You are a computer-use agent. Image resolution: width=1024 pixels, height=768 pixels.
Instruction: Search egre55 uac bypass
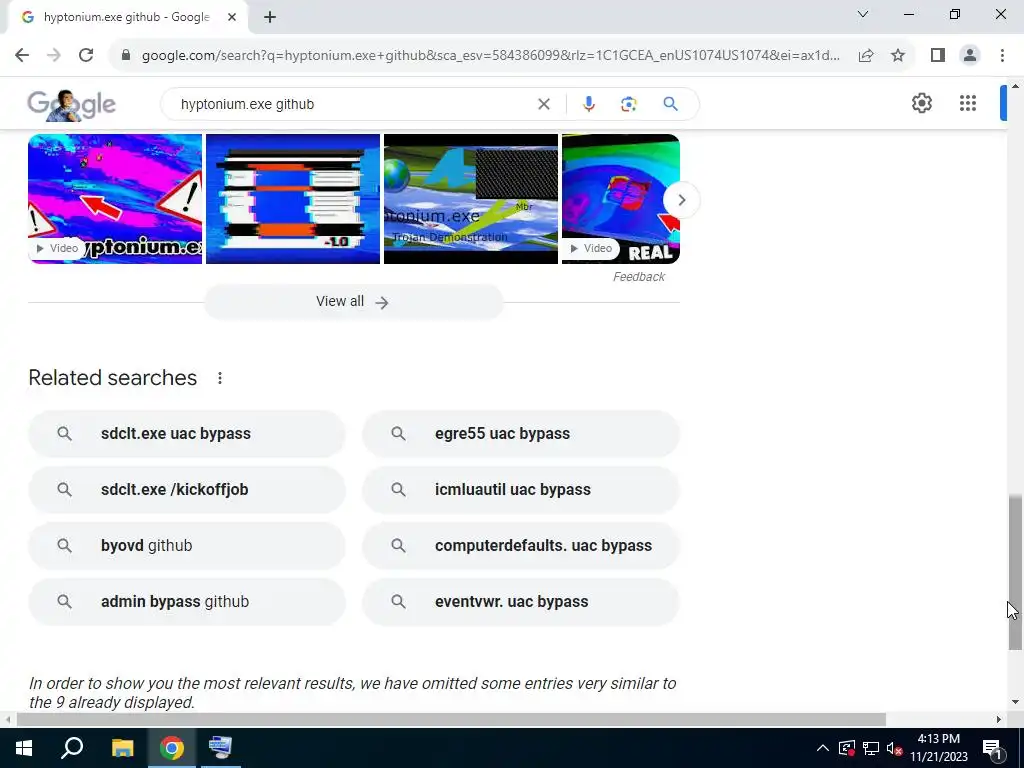[x=521, y=434]
